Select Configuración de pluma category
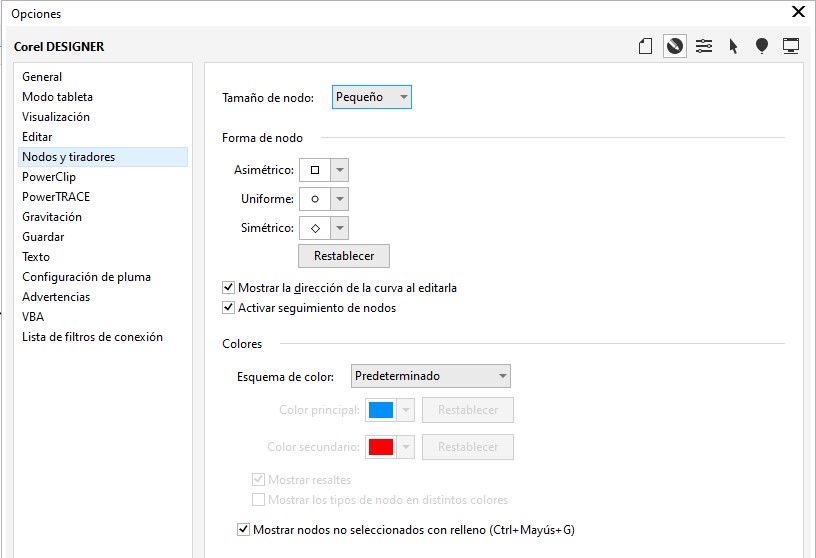This screenshot has width=816, height=558. 103,277
